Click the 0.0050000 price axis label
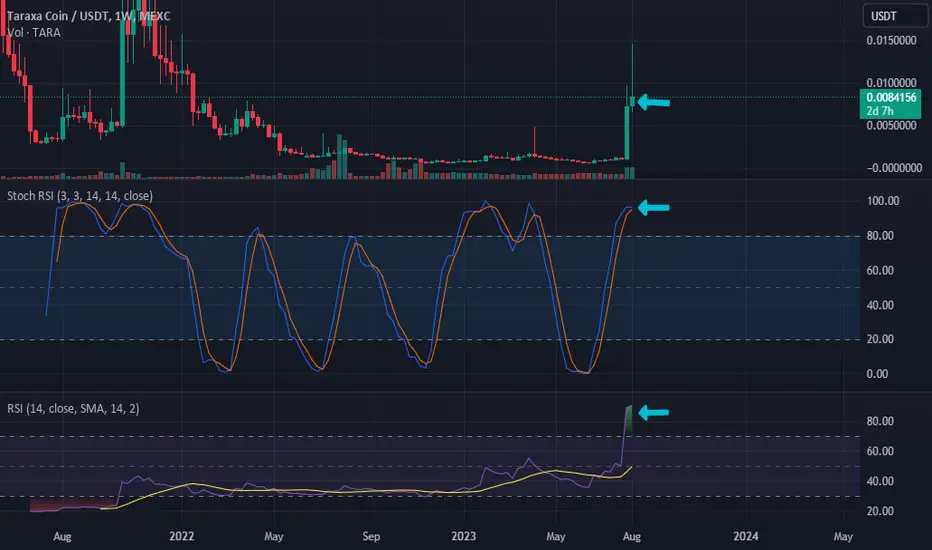The height and width of the screenshot is (550, 932). point(891,125)
